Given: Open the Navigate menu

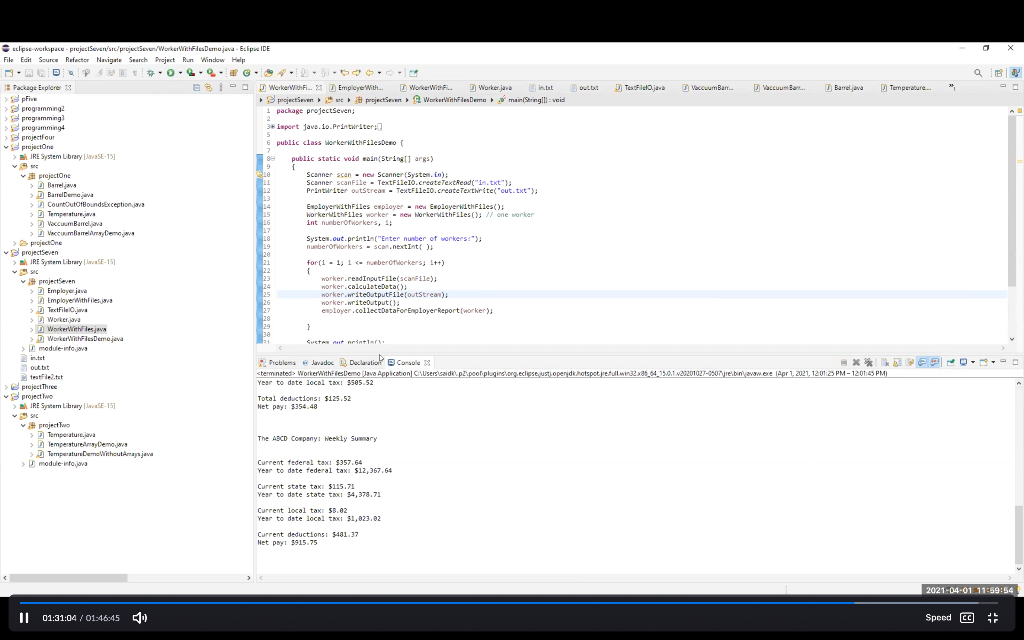Looking at the screenshot, I should pyautogui.click(x=108, y=59).
